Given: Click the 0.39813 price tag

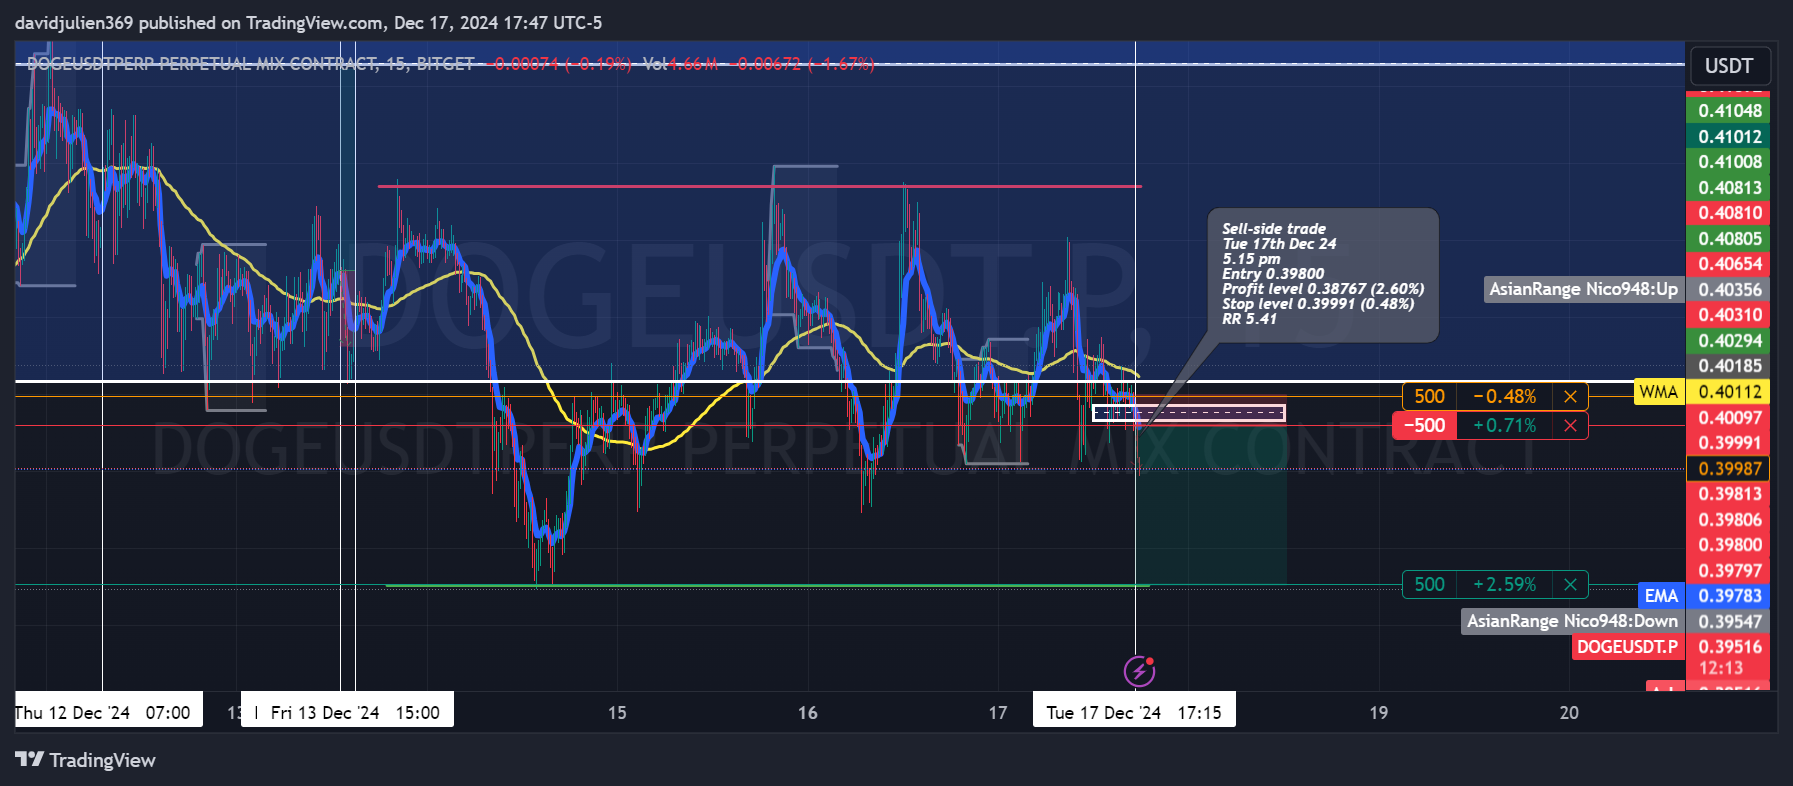Looking at the screenshot, I should click(1729, 494).
